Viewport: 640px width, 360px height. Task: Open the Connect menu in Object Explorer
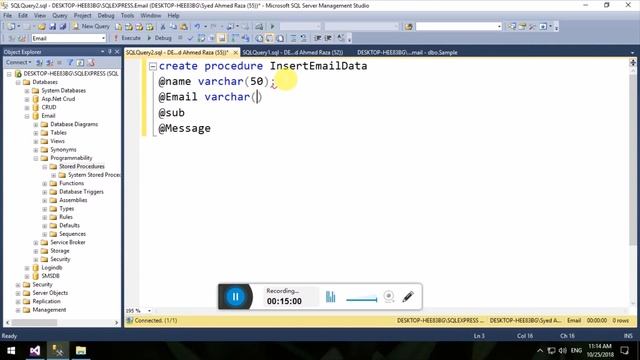click(18, 62)
